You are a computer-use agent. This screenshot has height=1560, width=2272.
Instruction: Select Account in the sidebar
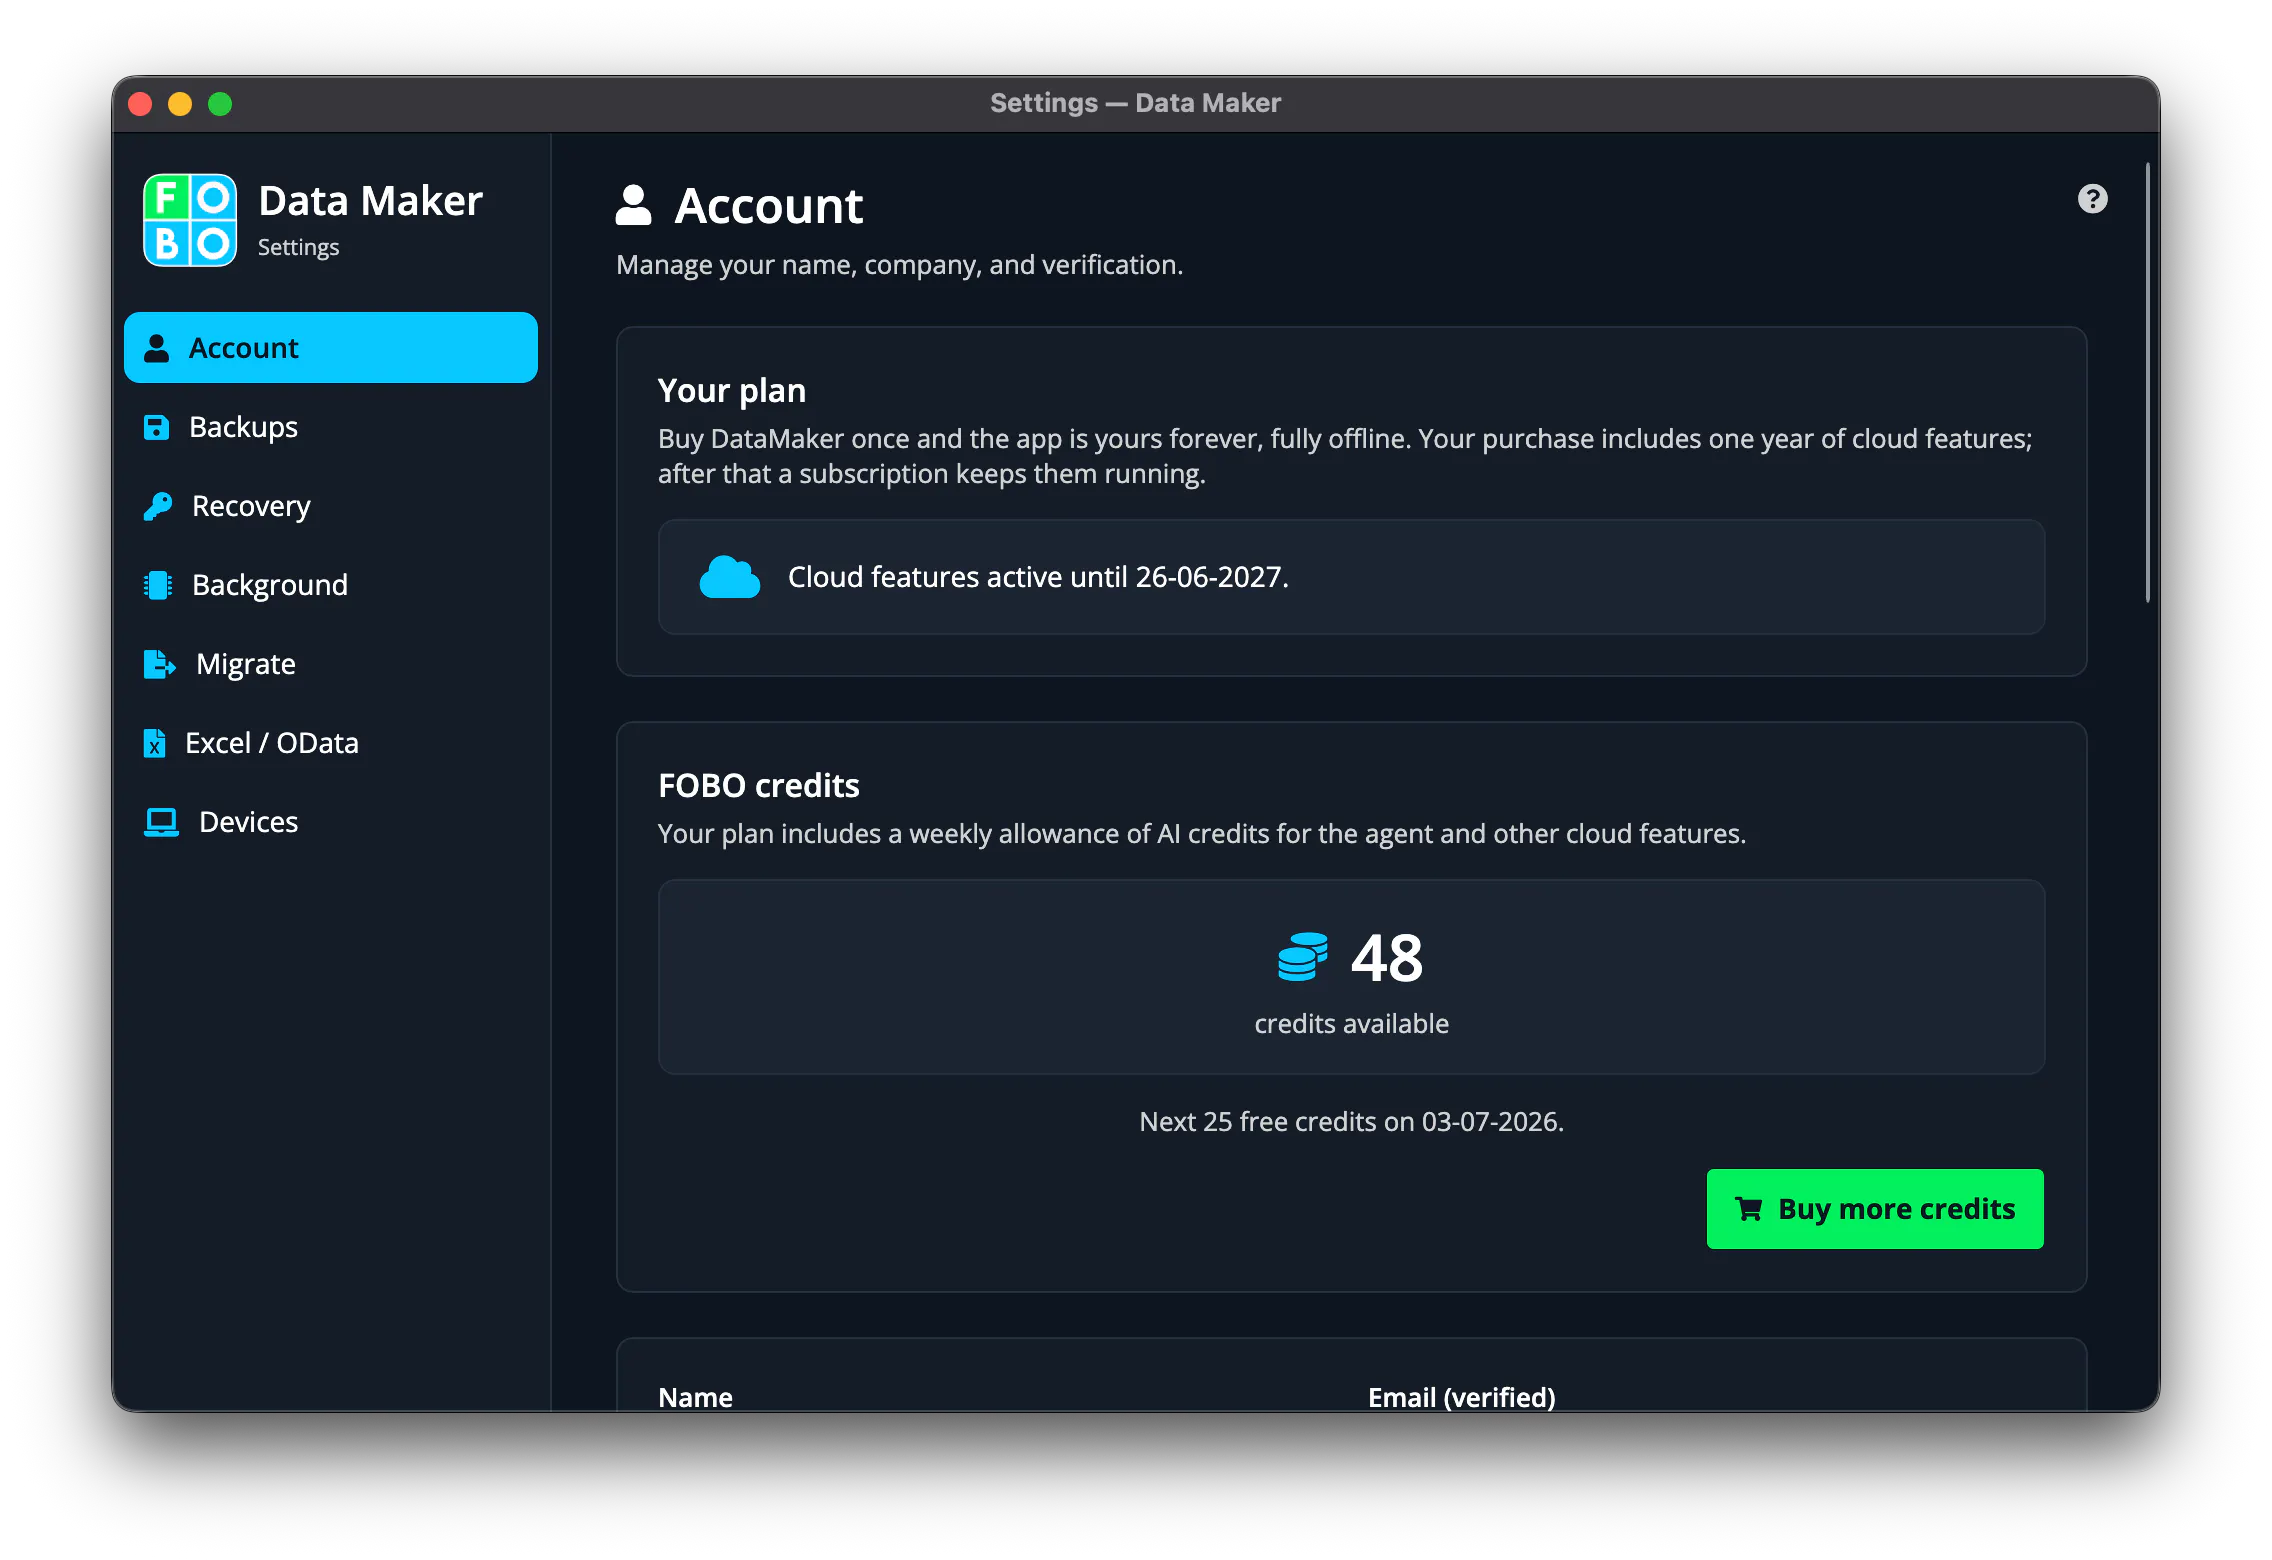[331, 348]
